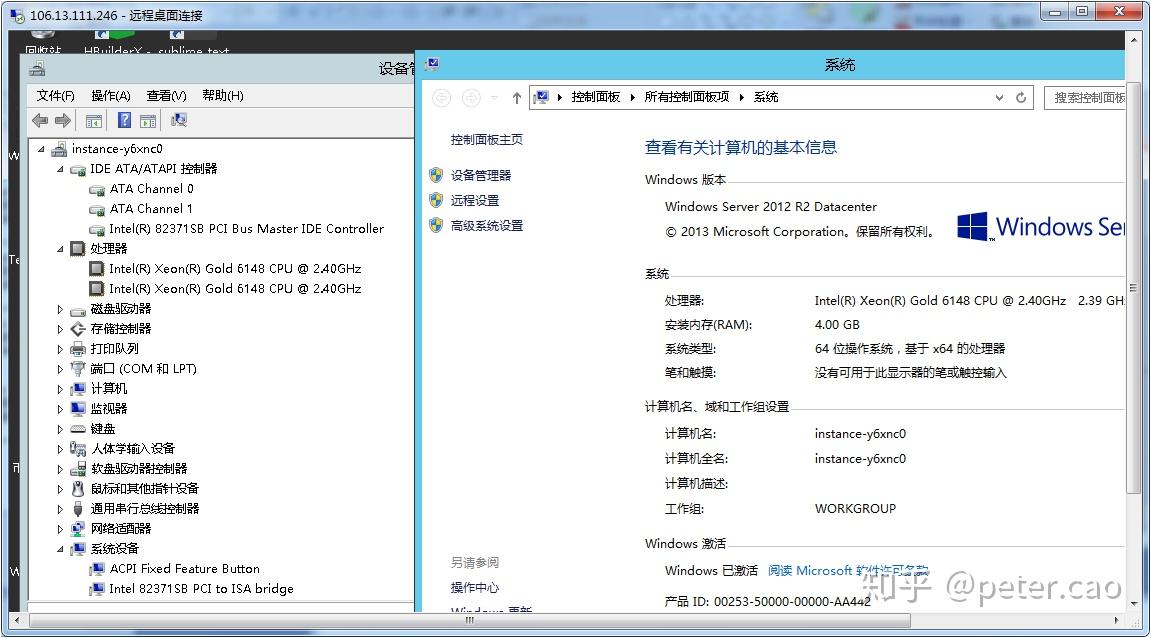Open the 操作(A) menu

tap(111, 95)
